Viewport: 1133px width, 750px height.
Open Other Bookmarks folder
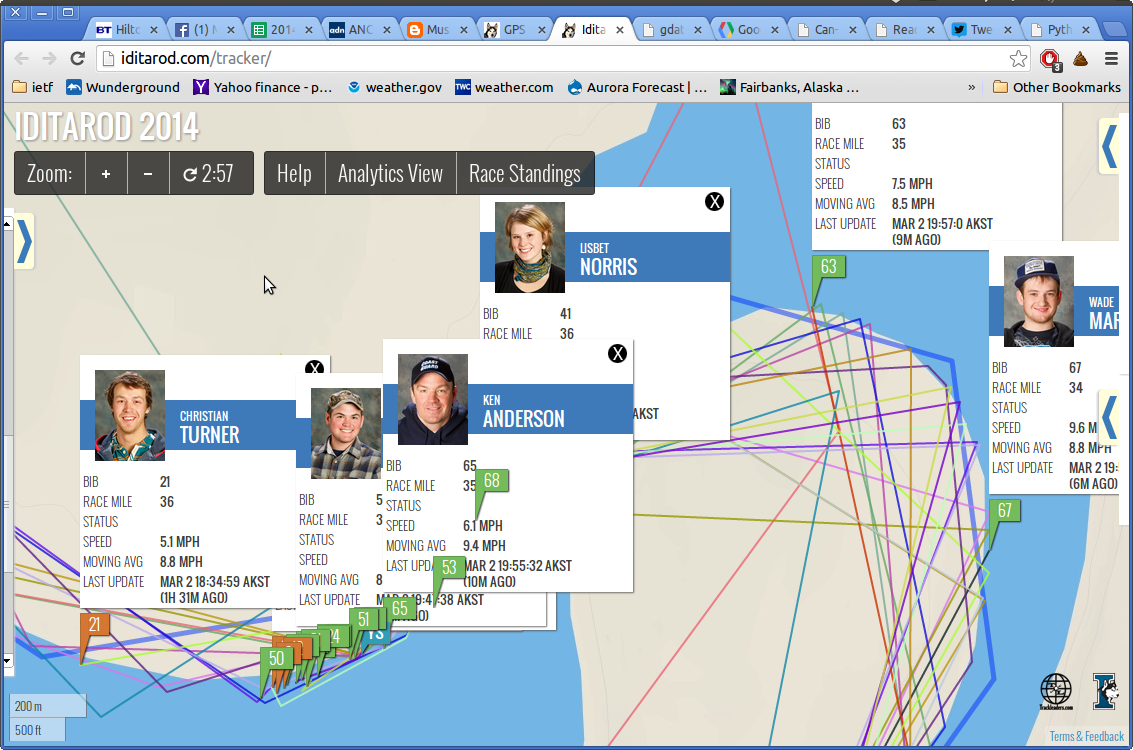pos(1057,87)
